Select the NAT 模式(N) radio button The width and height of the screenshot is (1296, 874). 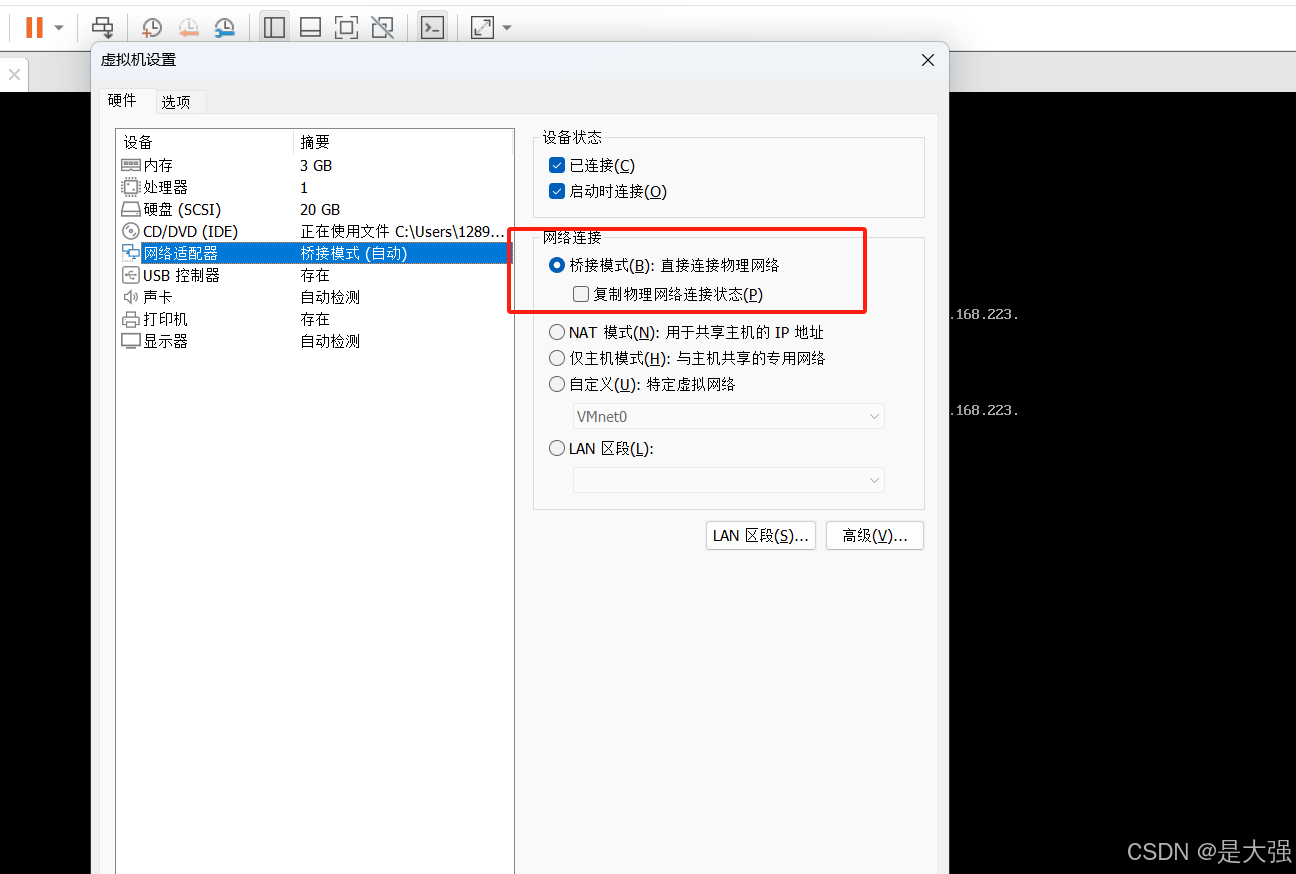click(x=557, y=332)
